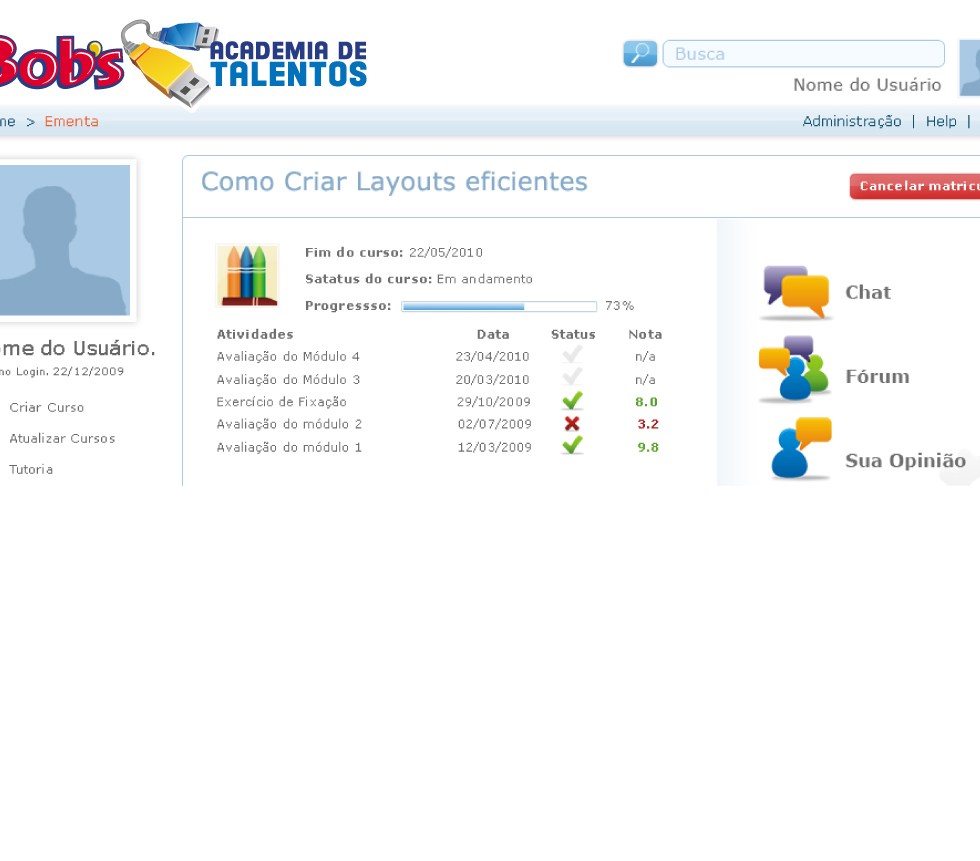This screenshot has width=980, height=861.
Task: Click green checkmark for Exercício de Fixação
Action: (x=572, y=402)
